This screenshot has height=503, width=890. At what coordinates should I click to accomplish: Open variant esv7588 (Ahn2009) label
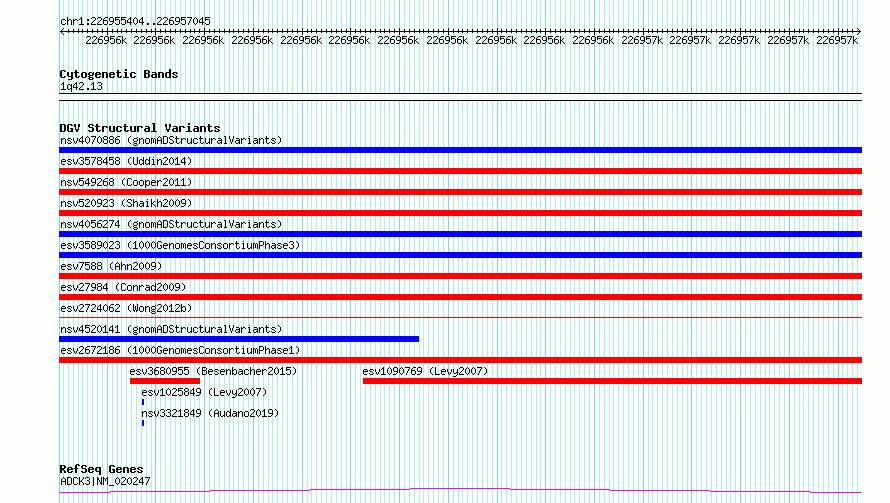[x=111, y=266]
